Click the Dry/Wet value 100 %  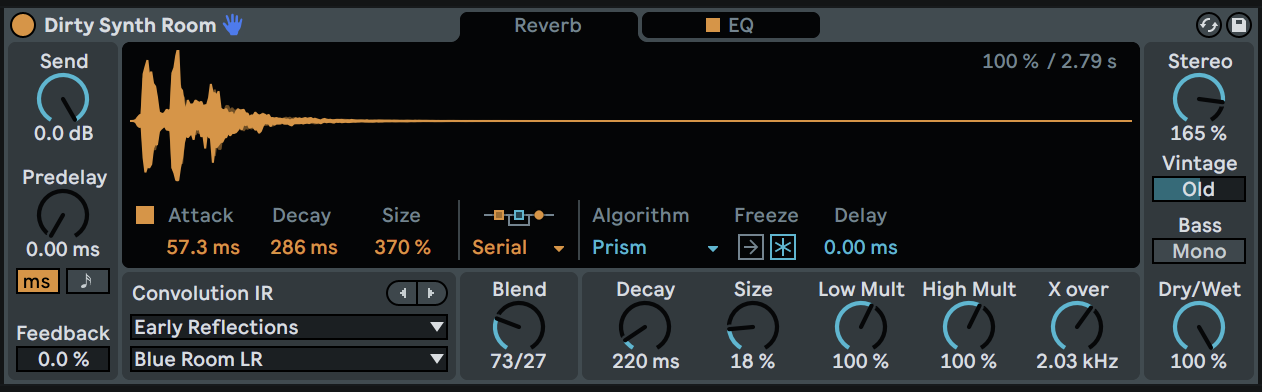tap(1199, 361)
